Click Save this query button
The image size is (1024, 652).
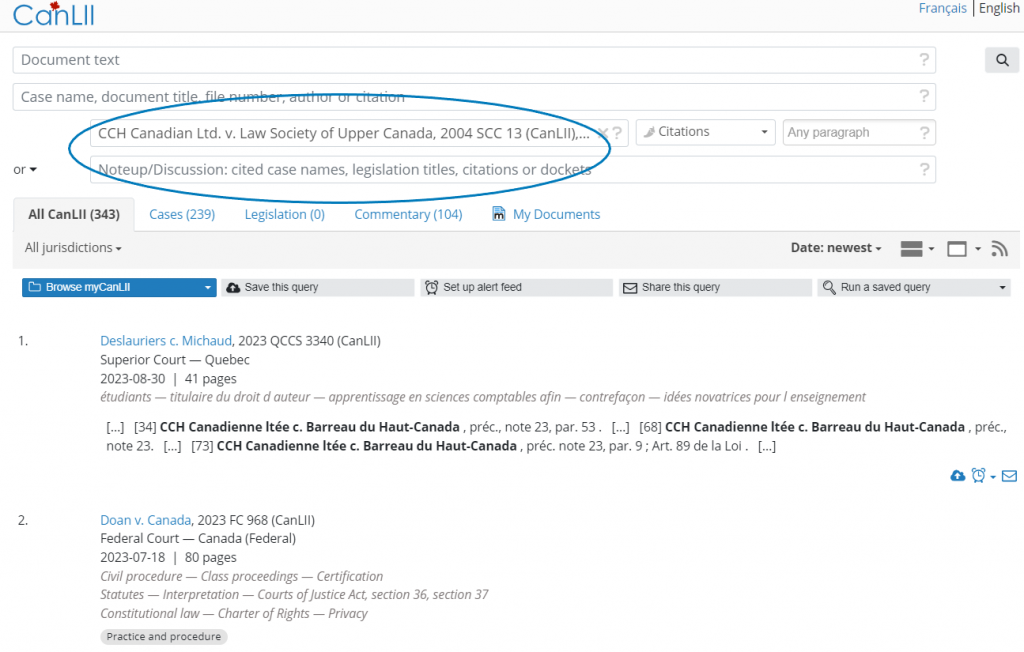pyautogui.click(x=317, y=287)
